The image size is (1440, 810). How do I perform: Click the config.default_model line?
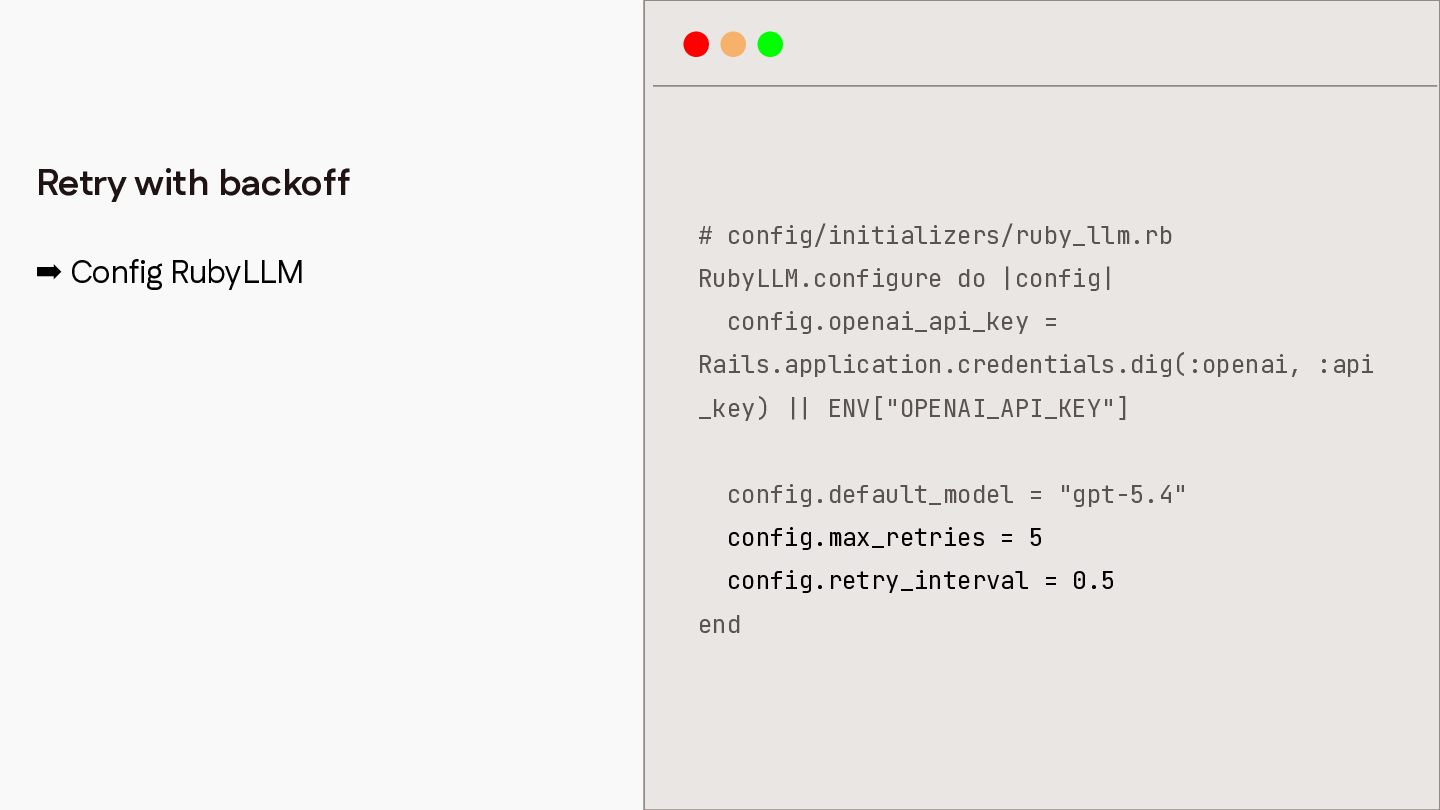coord(956,494)
